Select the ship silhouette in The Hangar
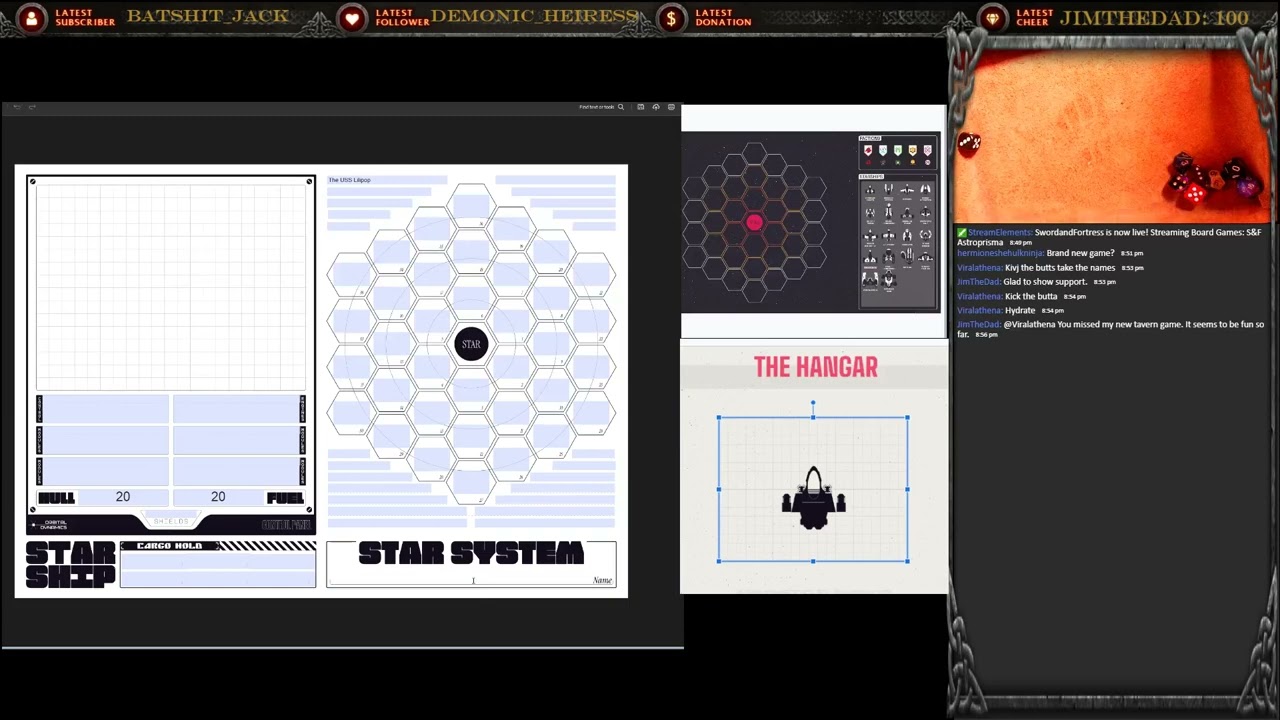The image size is (1280, 720). coord(813,498)
